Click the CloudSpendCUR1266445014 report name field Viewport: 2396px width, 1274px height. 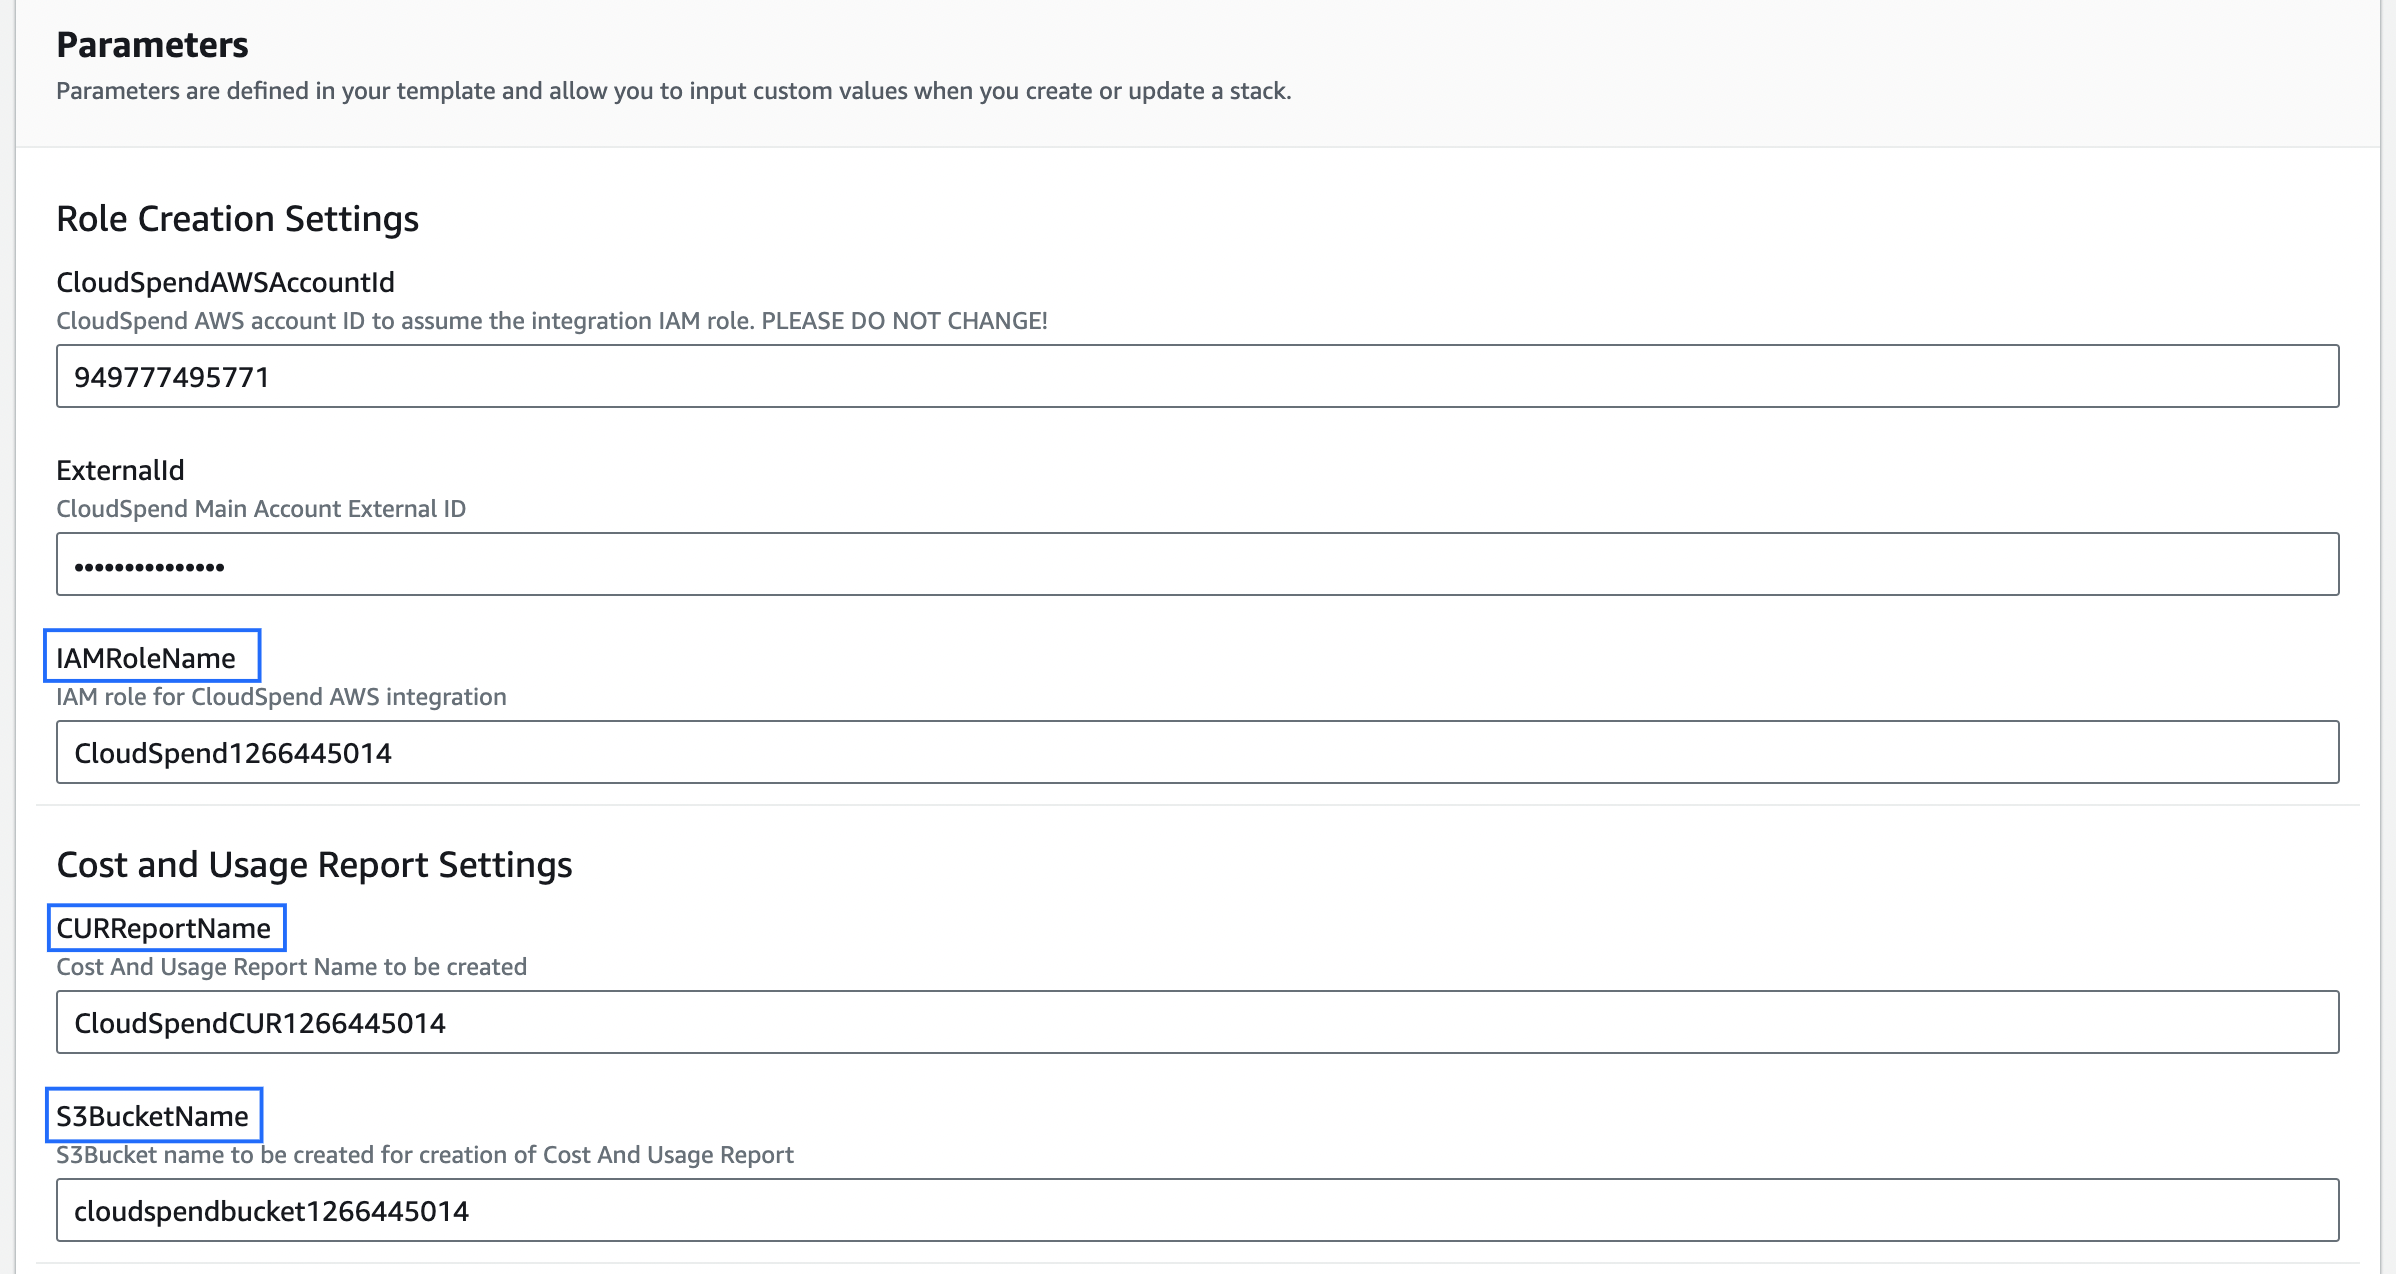click(x=1196, y=1022)
